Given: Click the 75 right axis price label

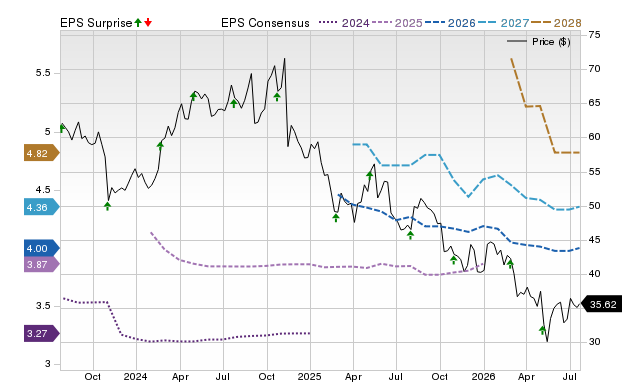Looking at the screenshot, I should pos(595,35).
